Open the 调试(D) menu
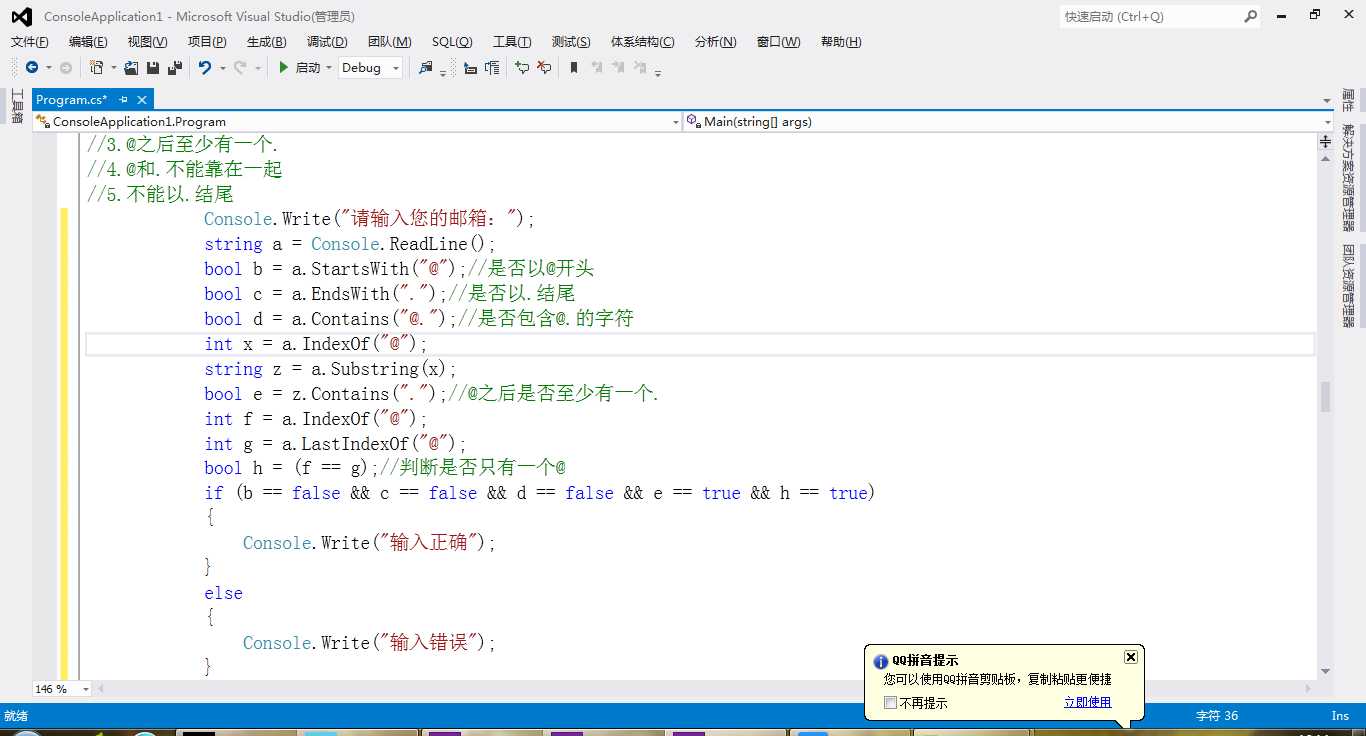Screen dimensions: 1366x736 point(327,42)
